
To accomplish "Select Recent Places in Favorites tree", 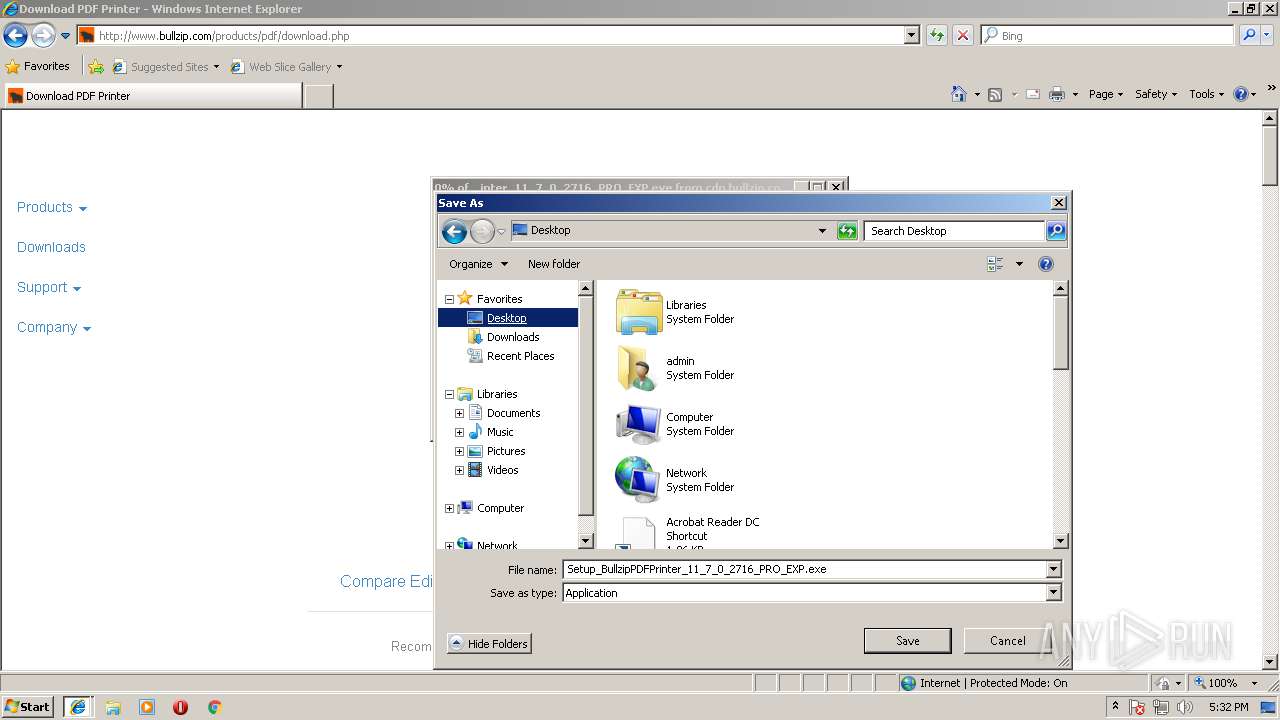I will click(520, 356).
